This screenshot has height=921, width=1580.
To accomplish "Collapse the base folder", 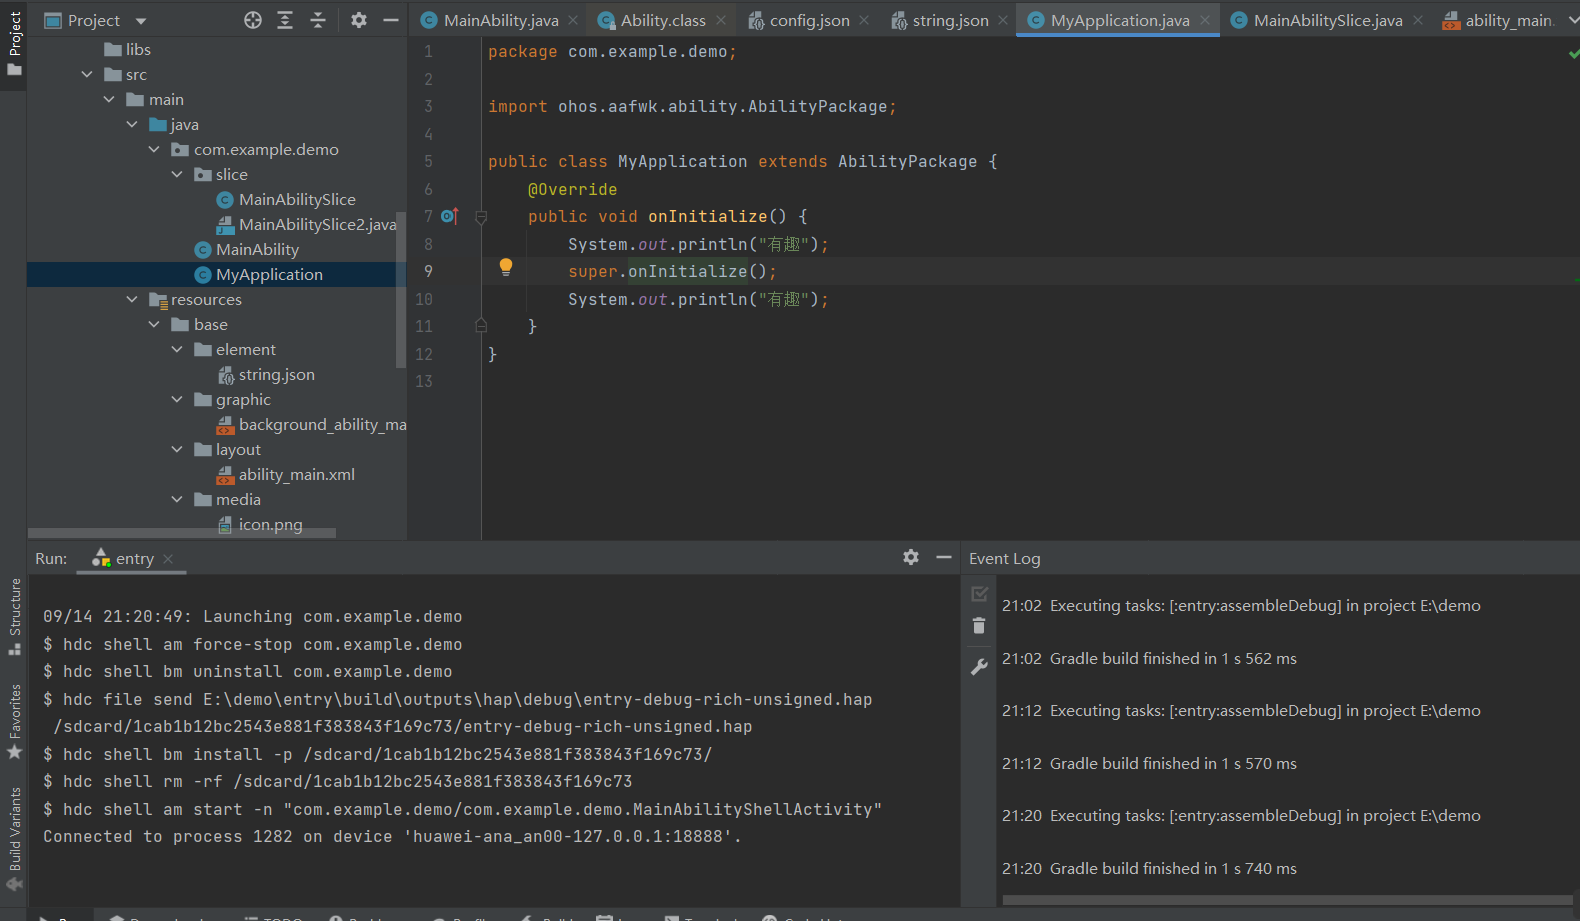I will click(154, 324).
